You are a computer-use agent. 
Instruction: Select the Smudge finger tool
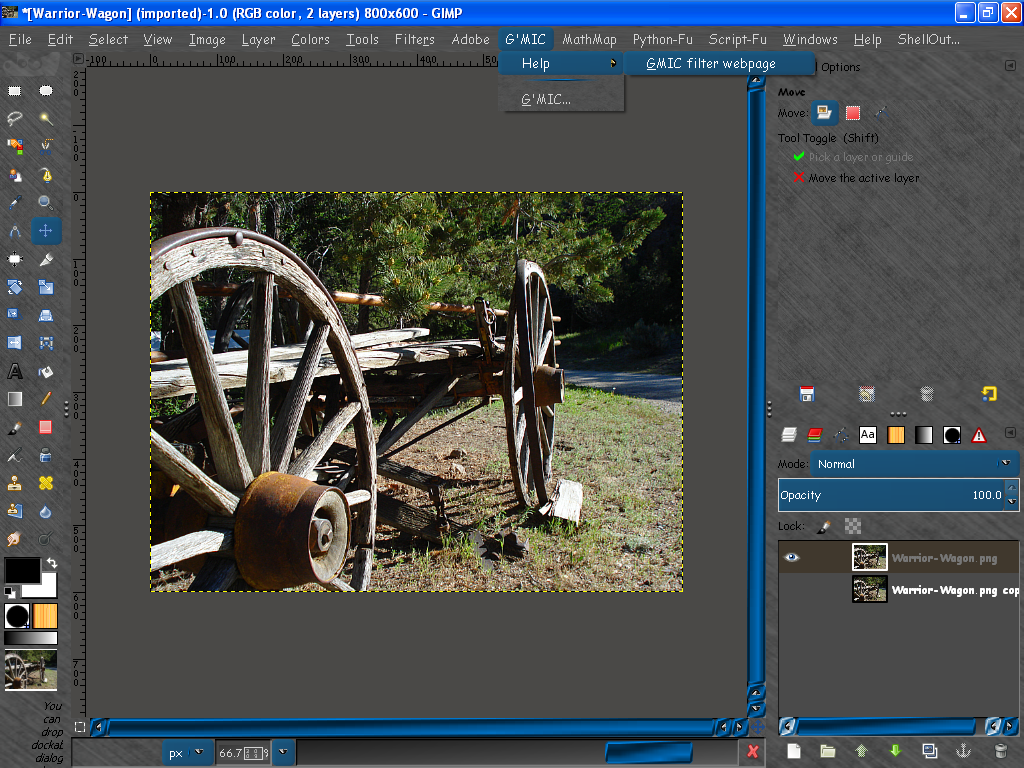tap(14, 539)
